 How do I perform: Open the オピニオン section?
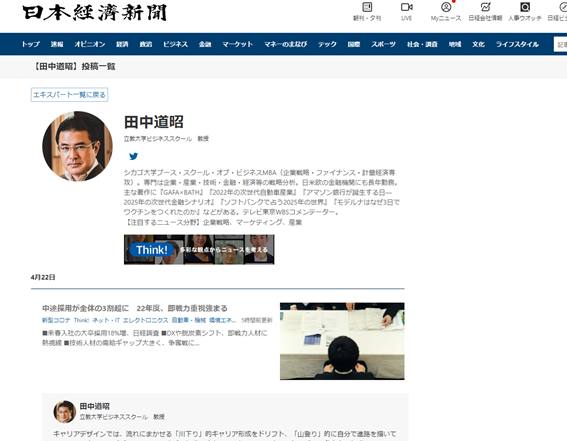90,44
